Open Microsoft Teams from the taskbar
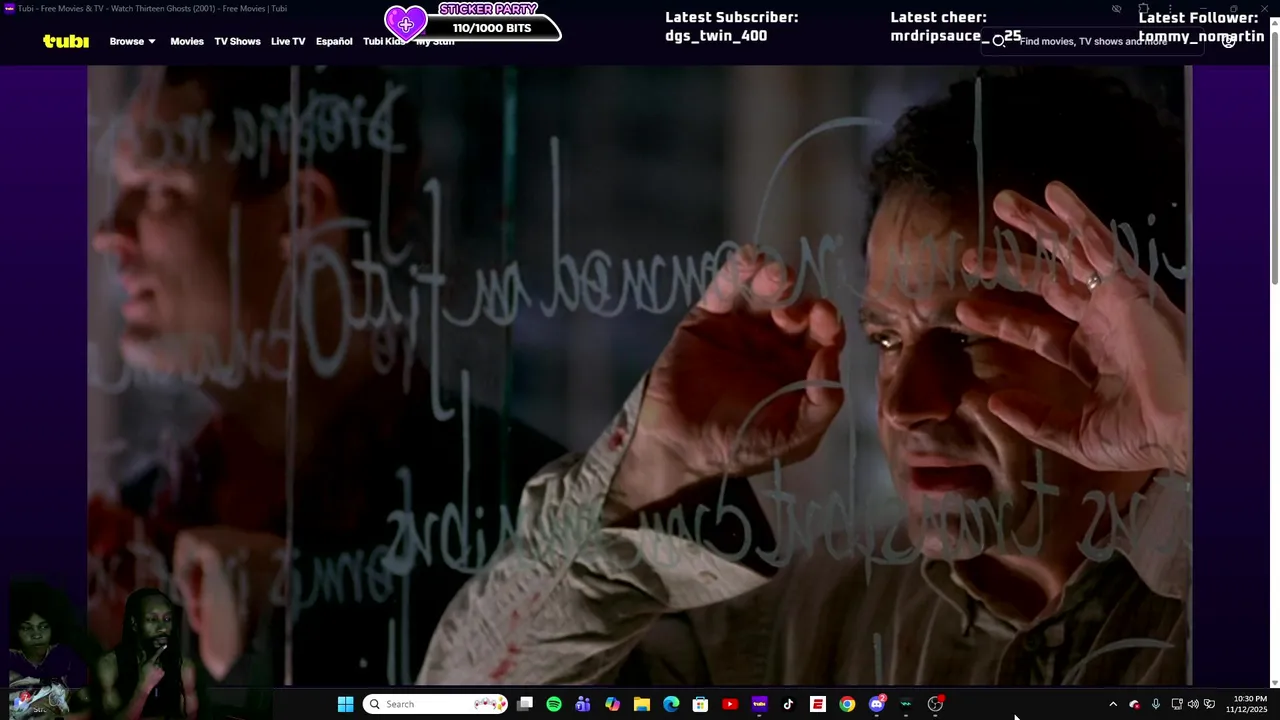 [583, 704]
